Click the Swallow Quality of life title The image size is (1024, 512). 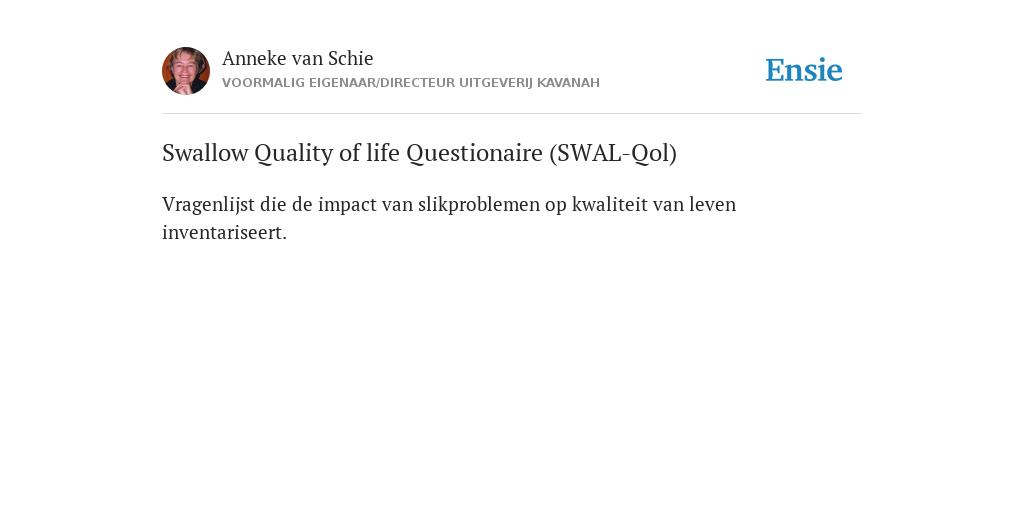tap(419, 153)
